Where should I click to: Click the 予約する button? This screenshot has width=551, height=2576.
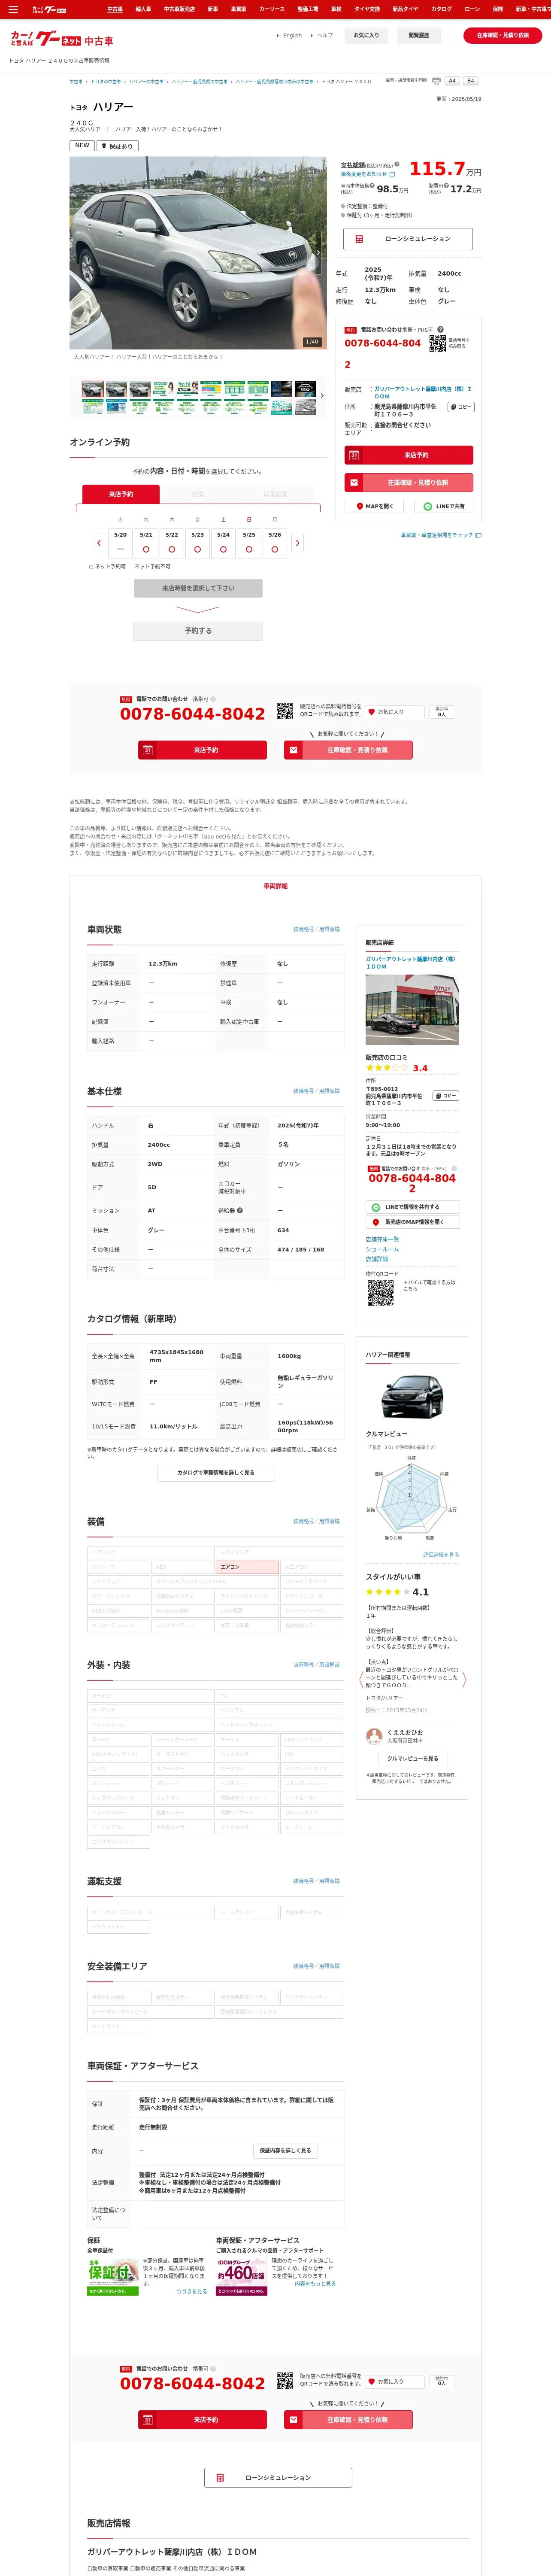pos(198,631)
